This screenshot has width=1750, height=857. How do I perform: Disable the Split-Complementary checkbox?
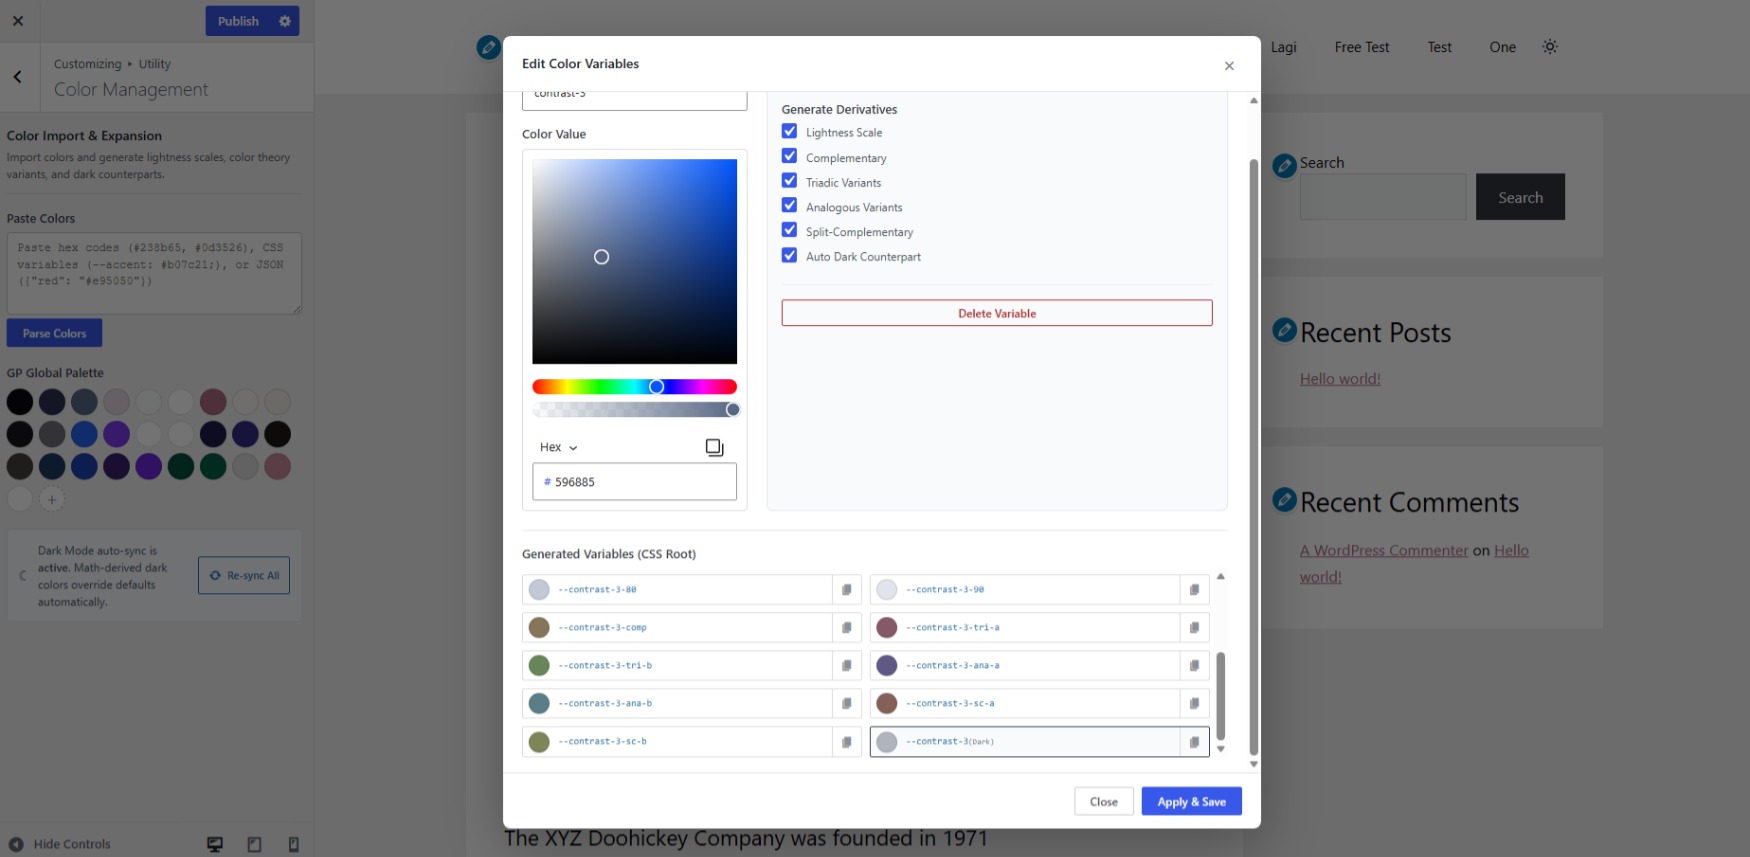[x=789, y=230]
